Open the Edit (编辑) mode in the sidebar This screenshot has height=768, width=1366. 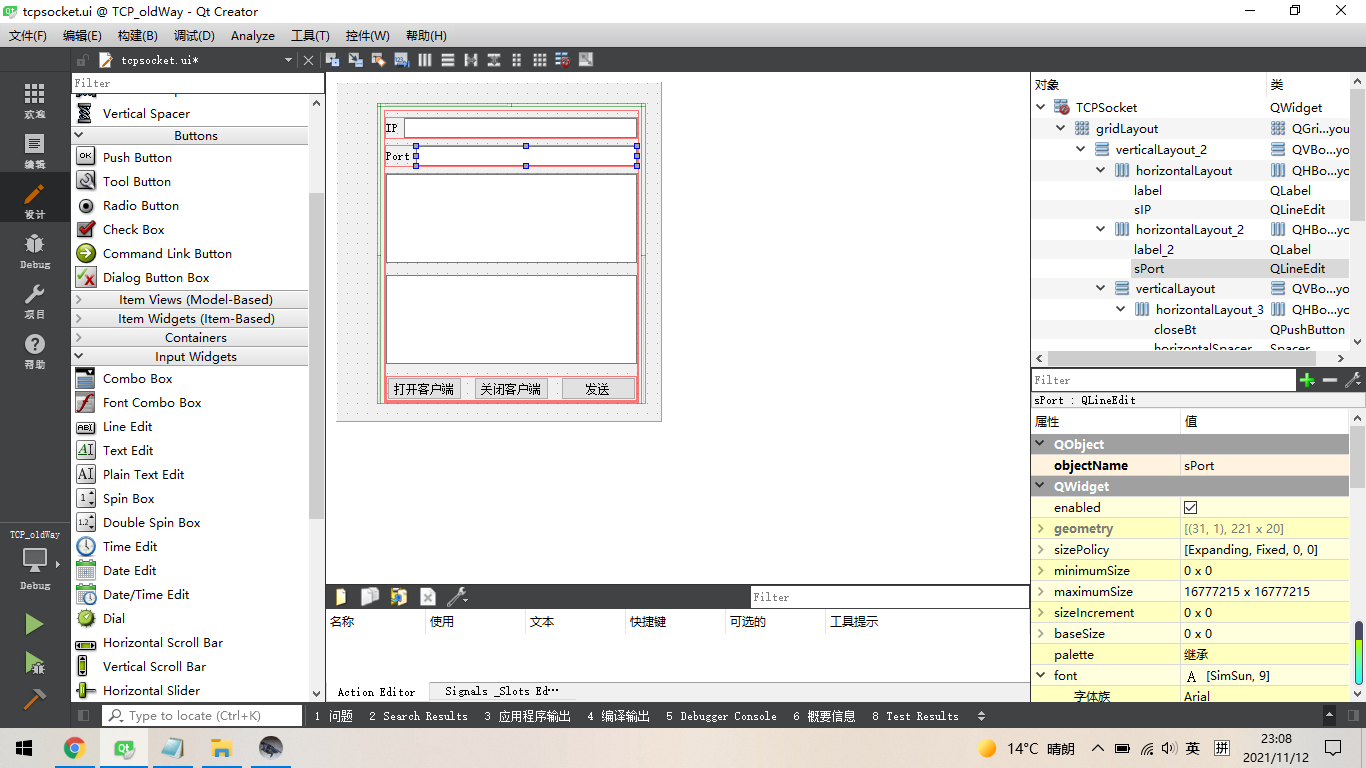pos(35,151)
